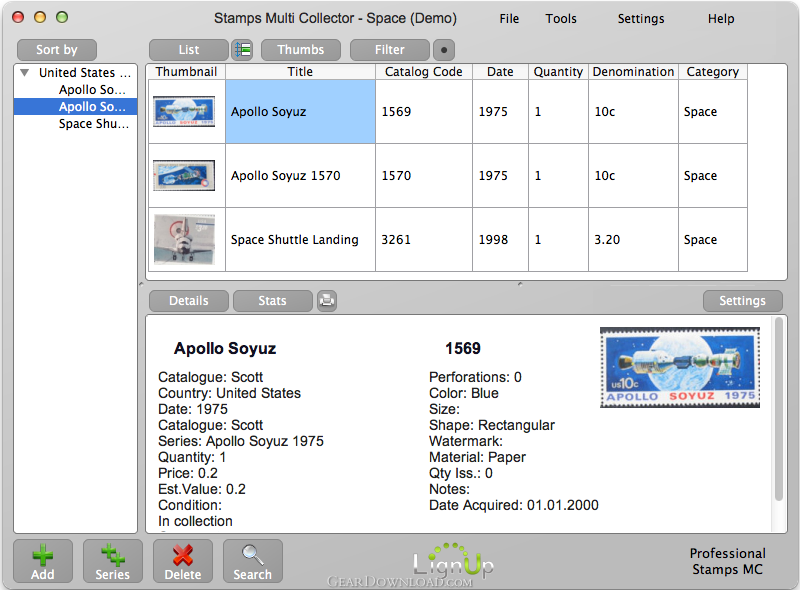
Task: Click the 'Date Acquired: 01.01.2000' detail line
Action: pos(514,505)
